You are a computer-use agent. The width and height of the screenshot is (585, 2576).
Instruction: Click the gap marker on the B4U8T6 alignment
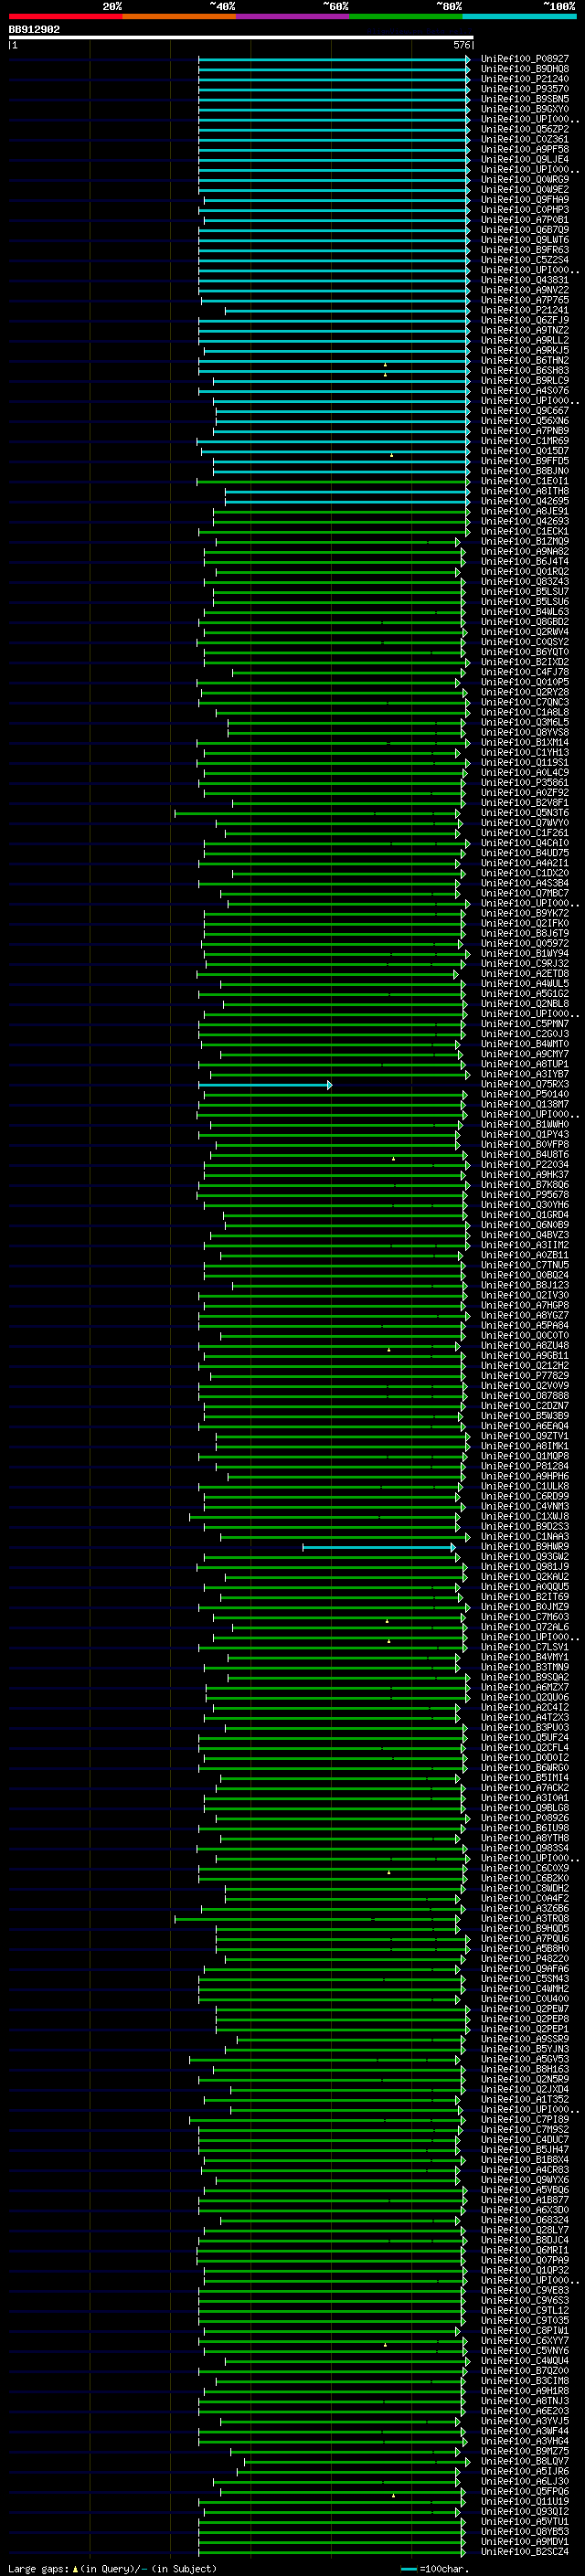[394, 1159]
